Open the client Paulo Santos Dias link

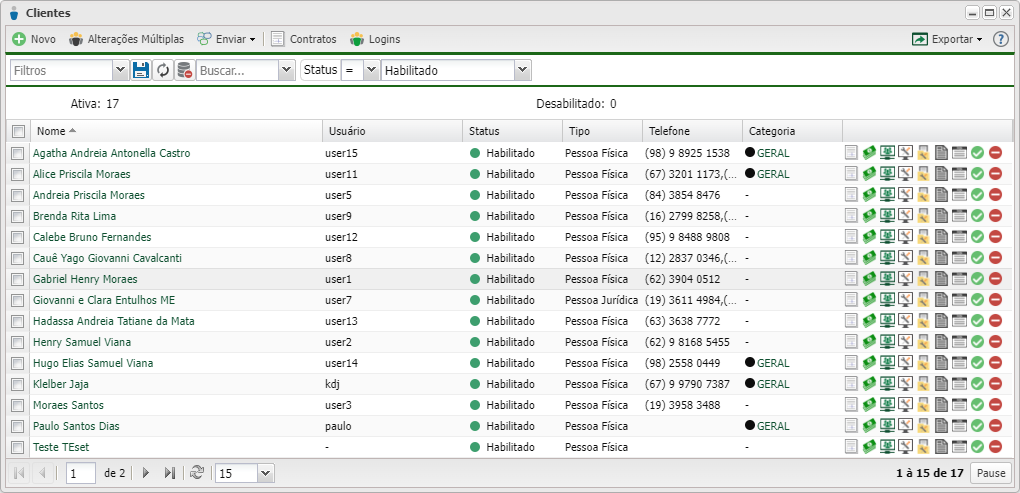(76, 426)
